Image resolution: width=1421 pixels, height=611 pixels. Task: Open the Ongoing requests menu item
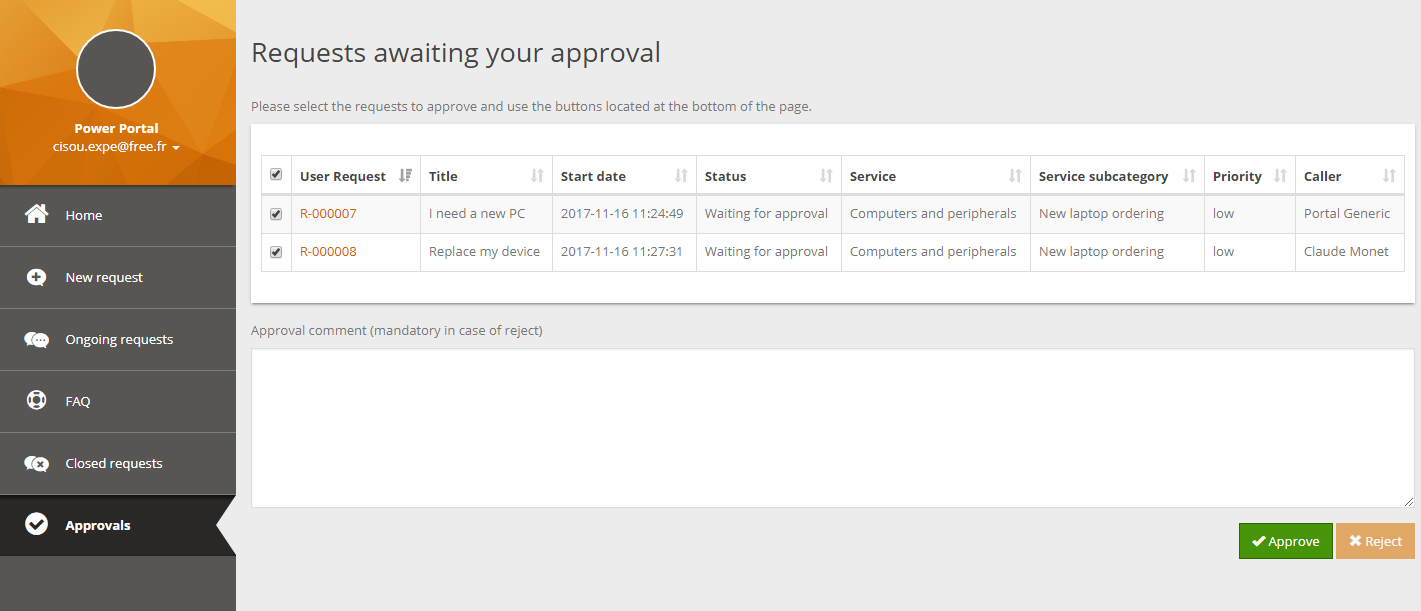[119, 340]
